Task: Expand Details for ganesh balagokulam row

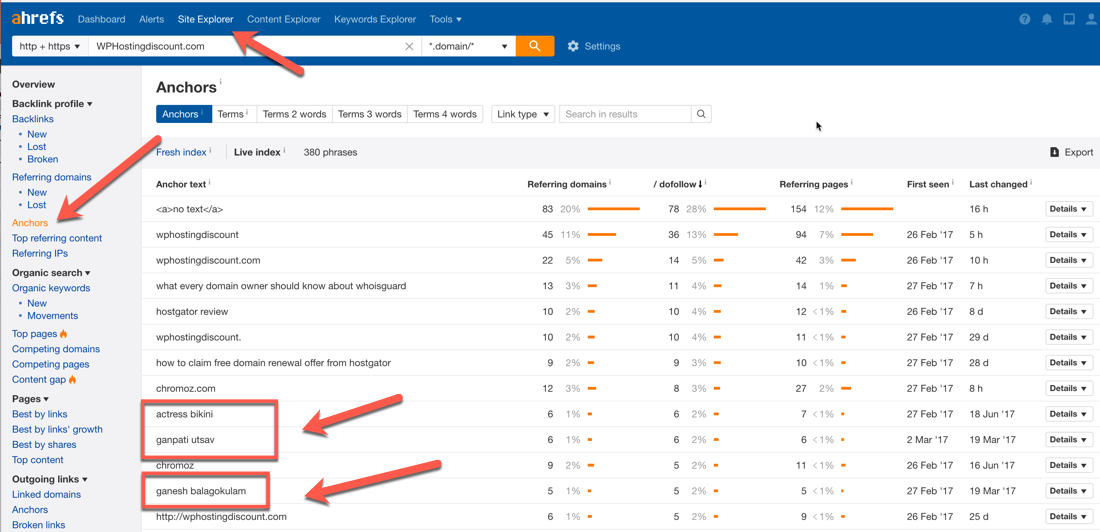Action: tap(1069, 491)
